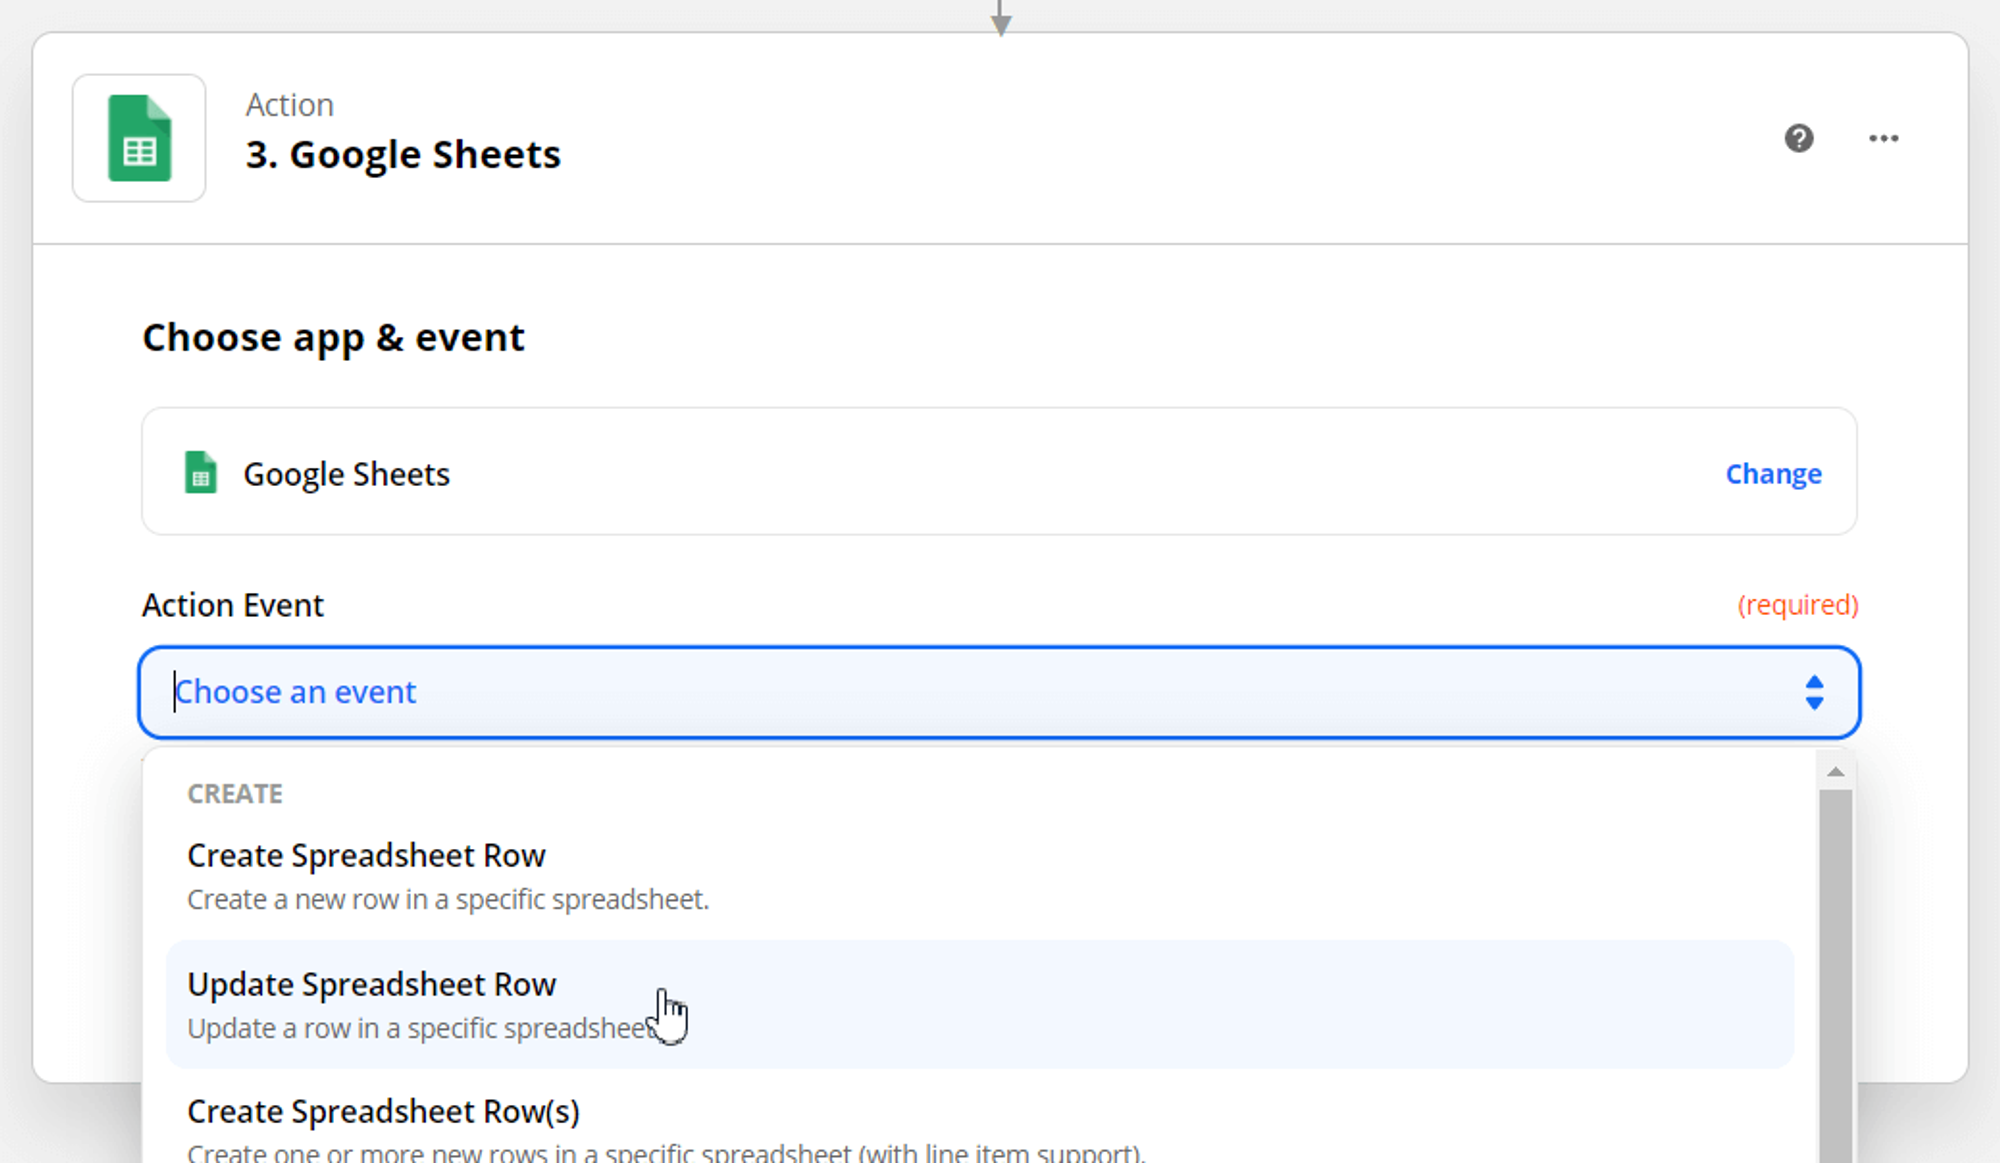Toggle the Action Event dropdown arrows
2000x1163 pixels.
[x=1814, y=692]
